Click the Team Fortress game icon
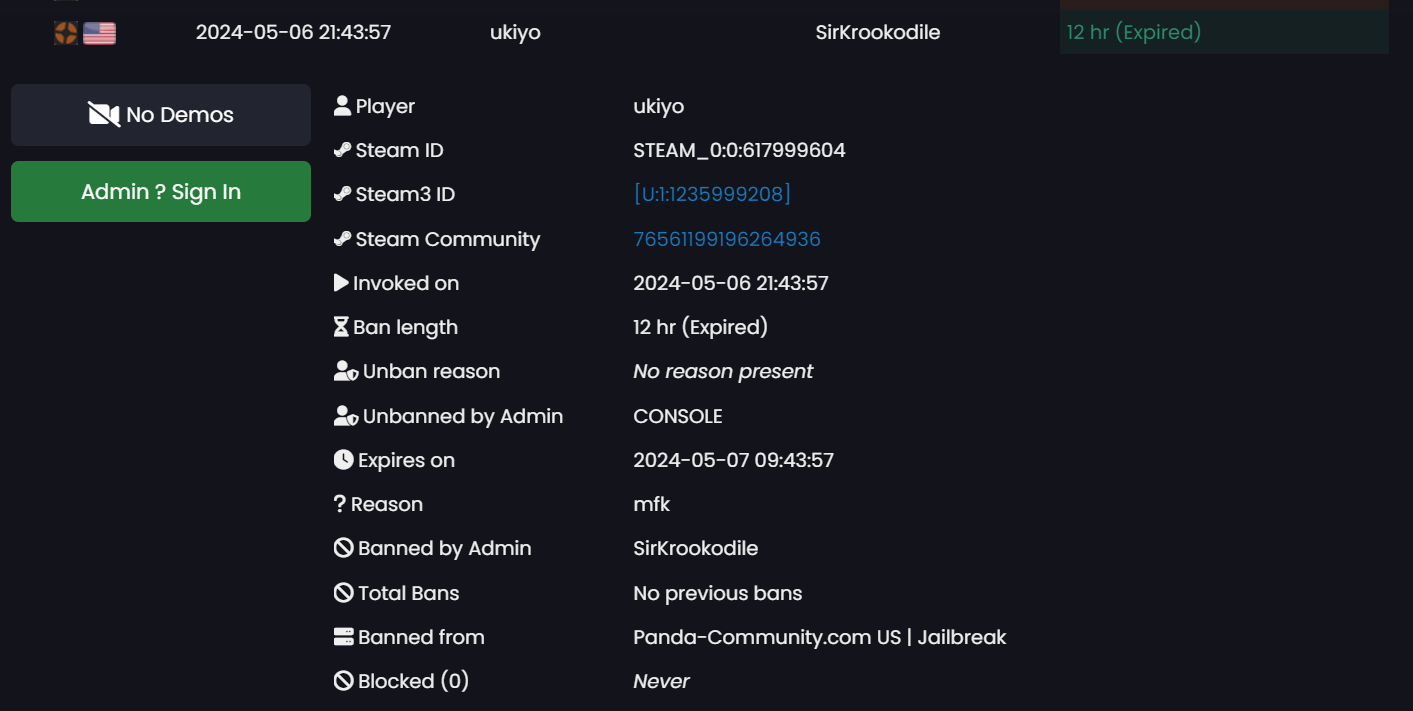 65,33
